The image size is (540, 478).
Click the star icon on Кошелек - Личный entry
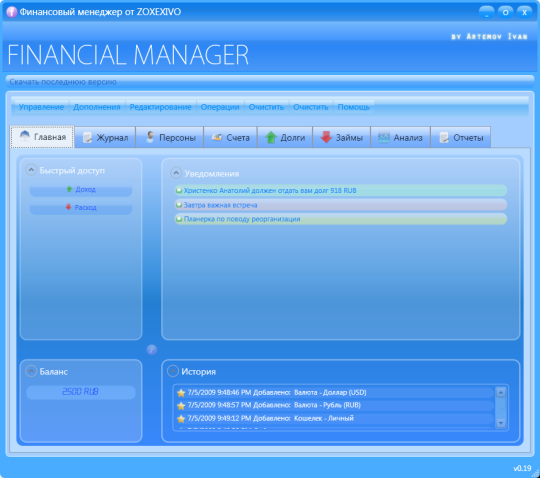[181, 419]
